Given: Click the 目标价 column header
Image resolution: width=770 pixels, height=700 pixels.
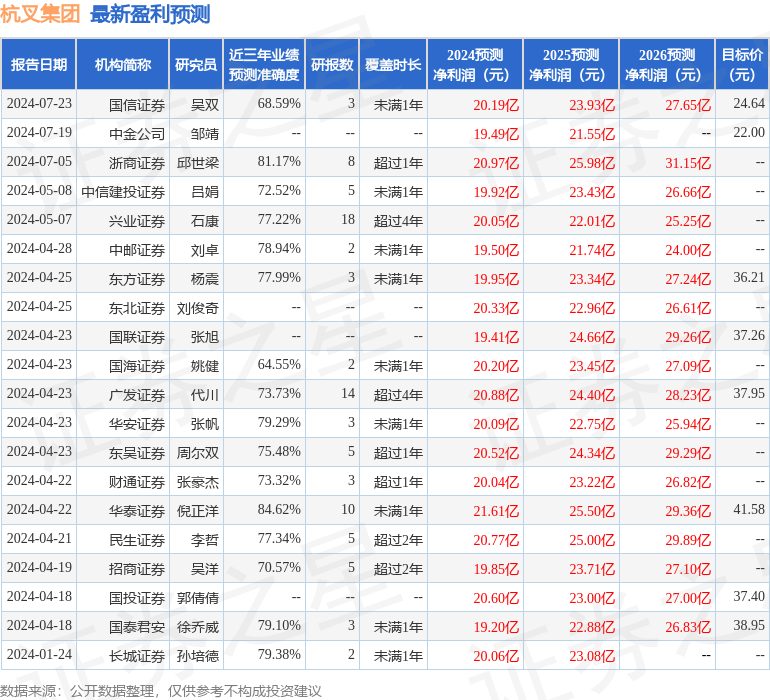Looking at the screenshot, I should [742, 64].
